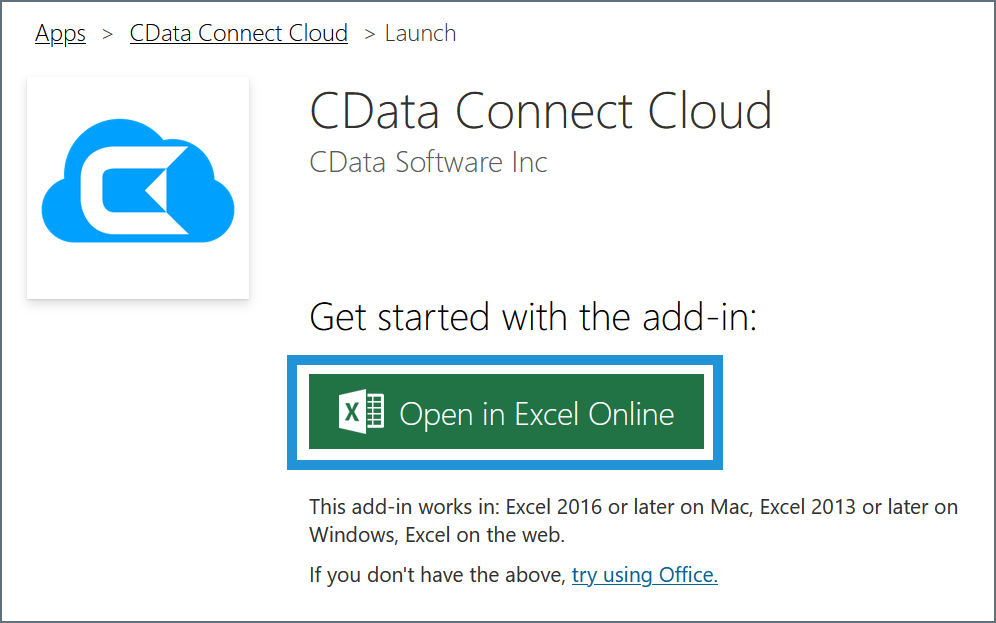Click the Excel icon on the green button
996x623 pixels.
(x=361, y=412)
